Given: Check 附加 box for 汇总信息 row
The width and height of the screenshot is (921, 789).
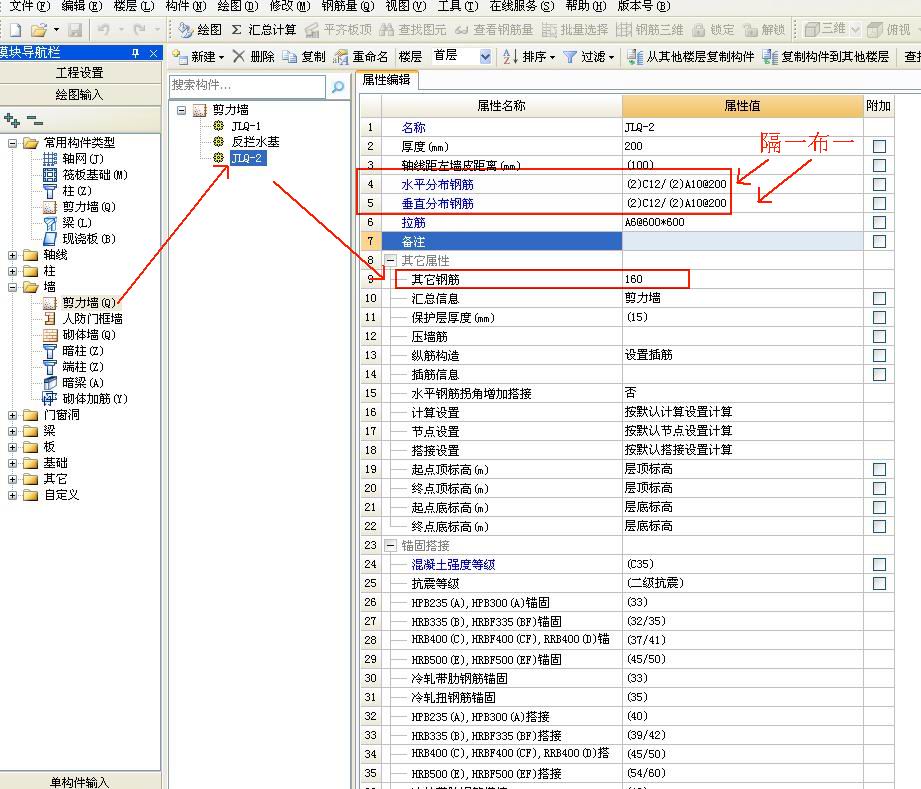Looking at the screenshot, I should 879,298.
